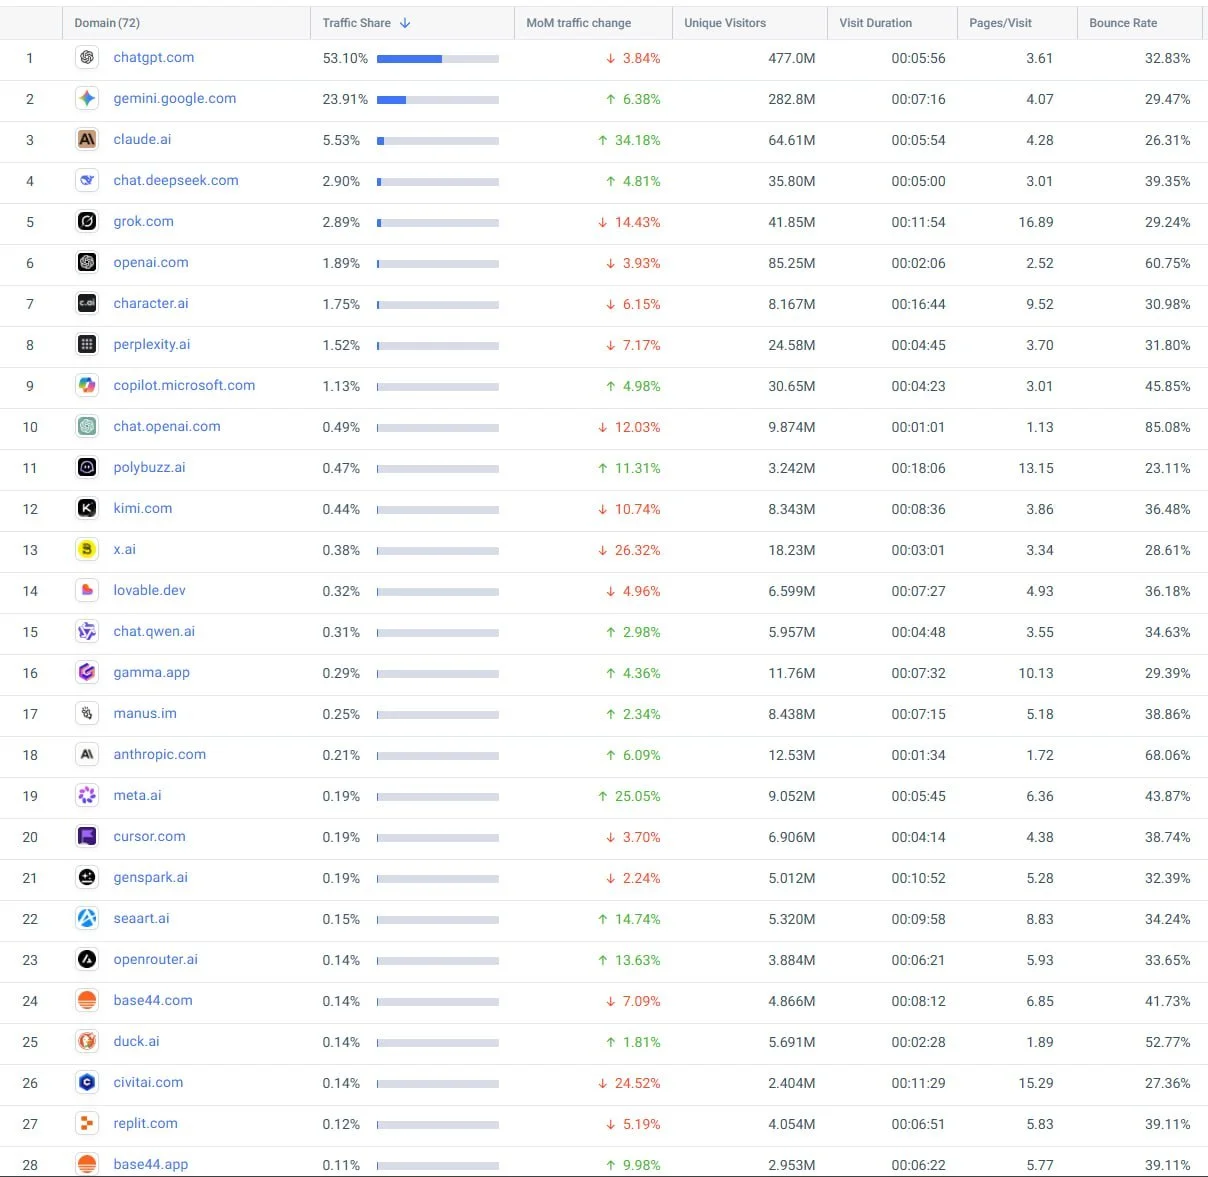
Task: Click the gamma.app purple icon
Action: pyautogui.click(x=87, y=673)
